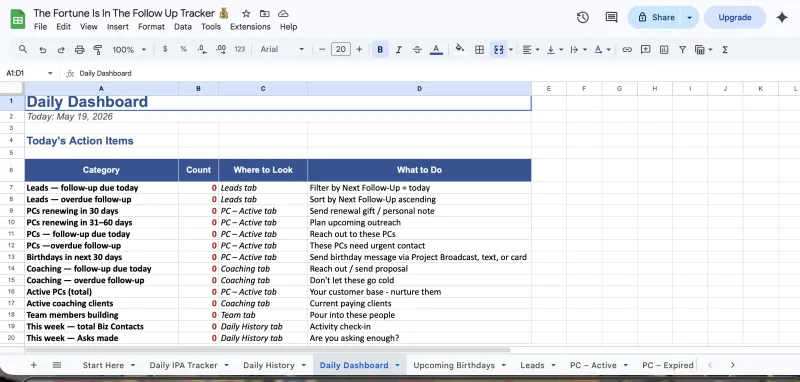Click the Share button
The image size is (800, 382).
click(657, 17)
